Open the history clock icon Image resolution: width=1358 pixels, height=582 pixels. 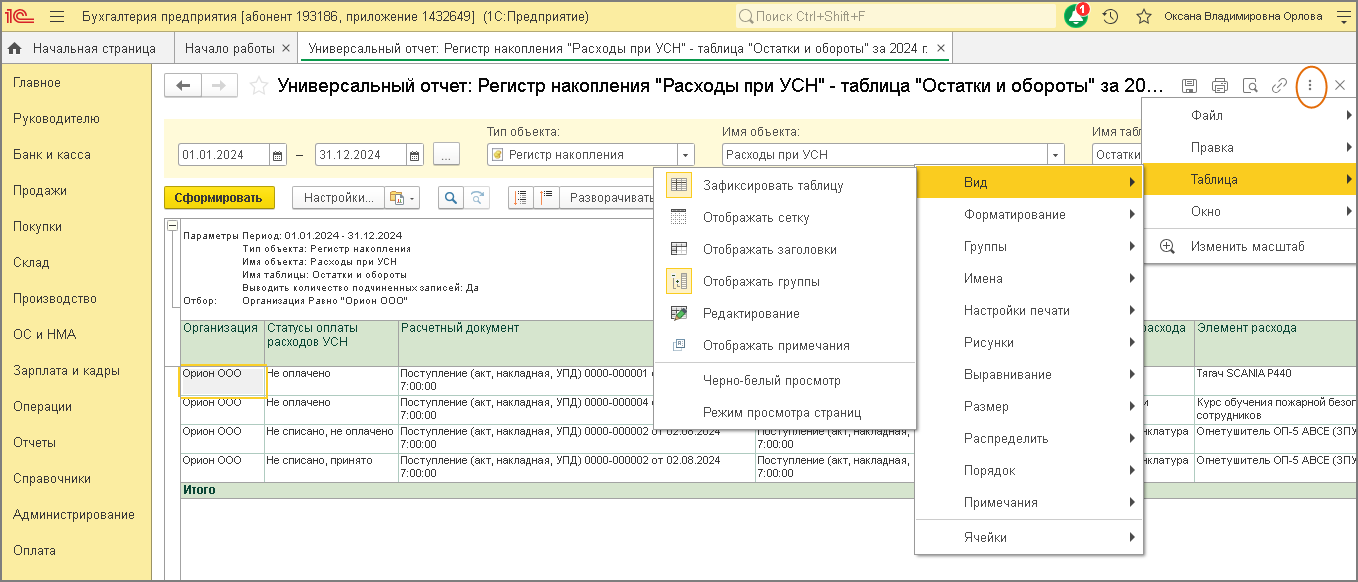(1110, 17)
